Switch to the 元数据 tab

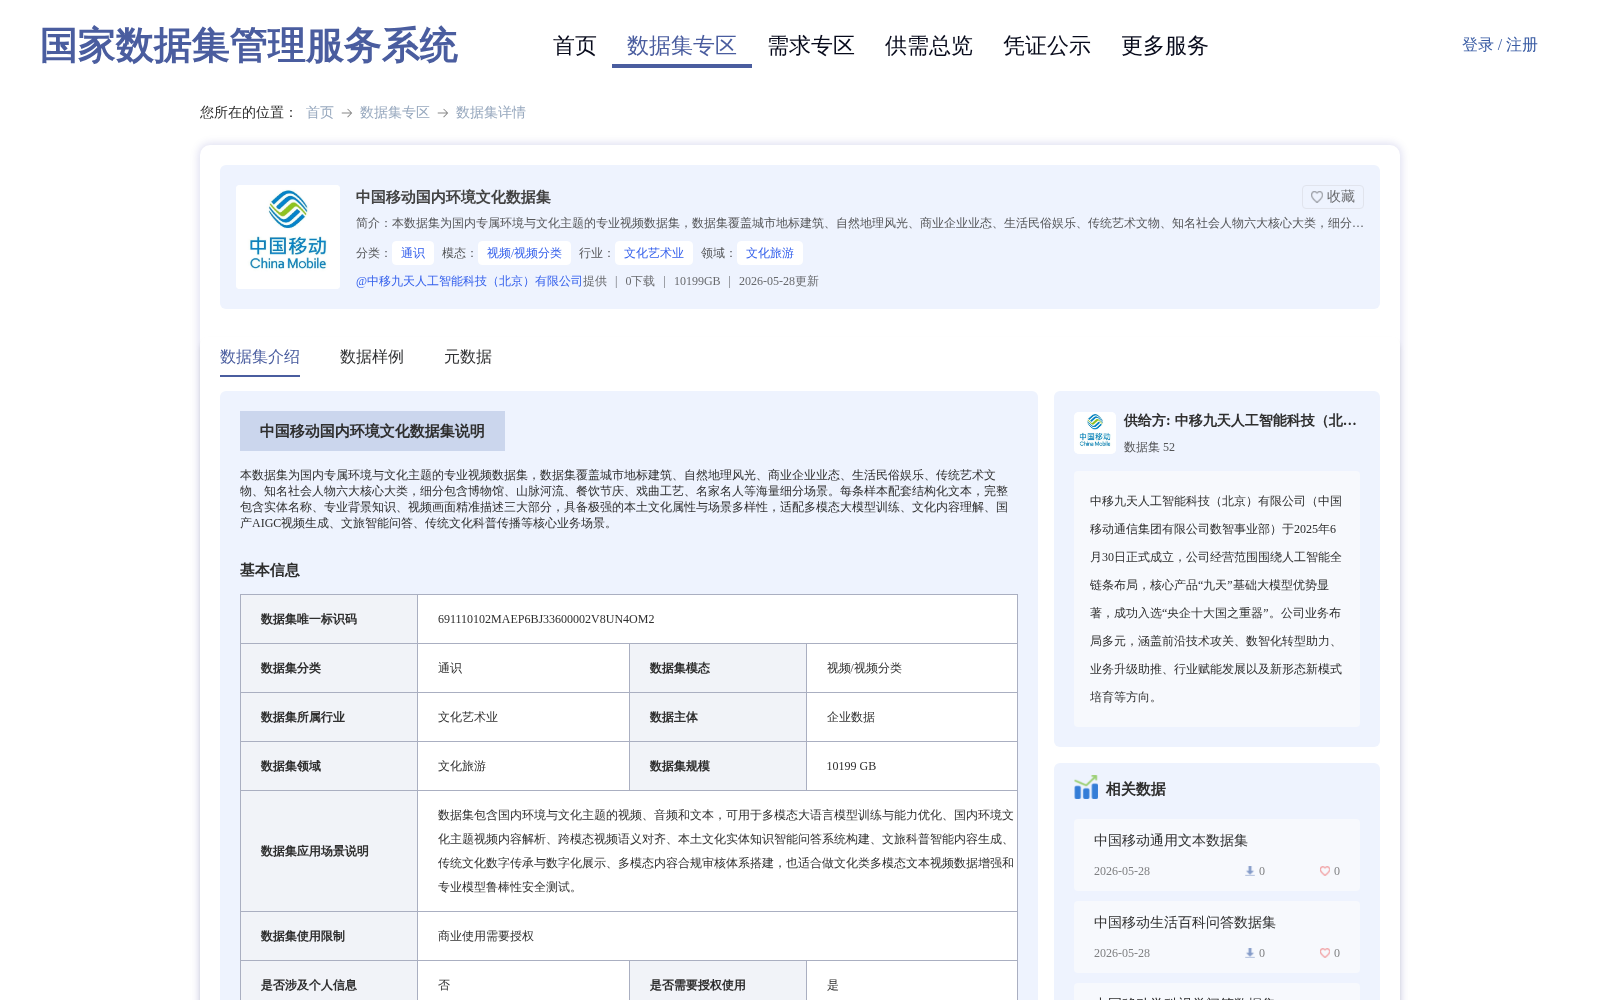(468, 357)
